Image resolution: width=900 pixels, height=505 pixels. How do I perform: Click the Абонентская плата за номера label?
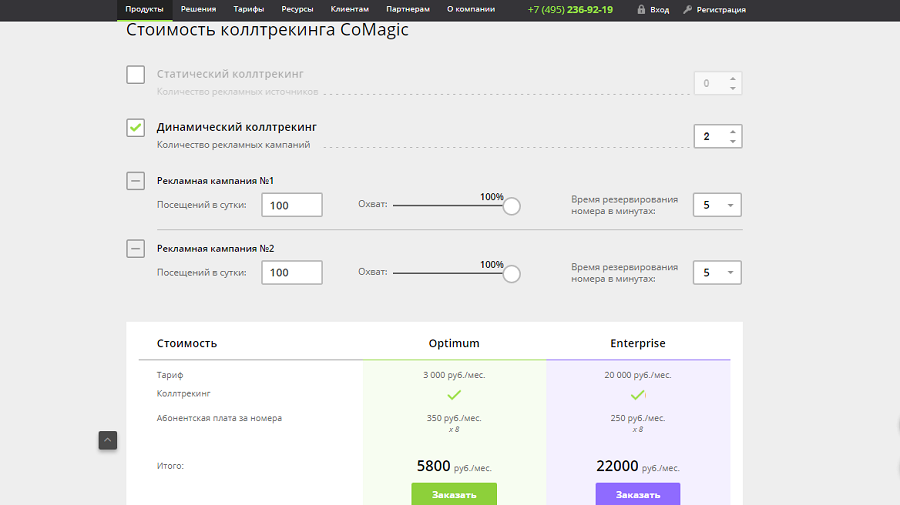[x=219, y=418]
